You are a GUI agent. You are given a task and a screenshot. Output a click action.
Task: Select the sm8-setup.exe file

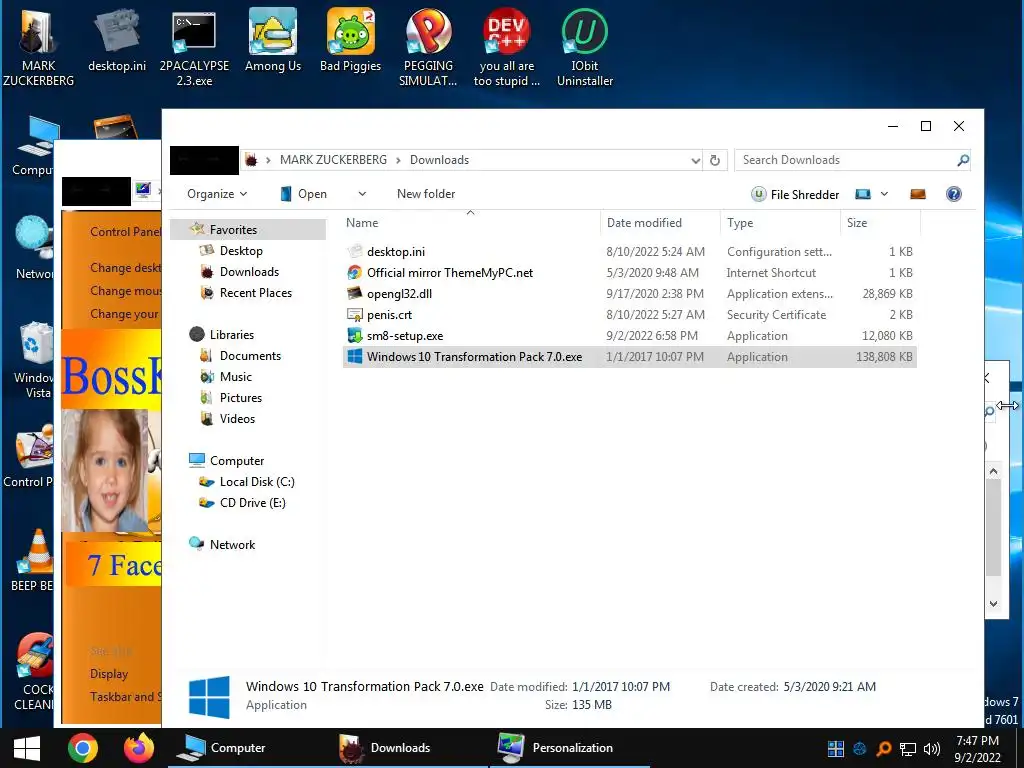click(630, 336)
